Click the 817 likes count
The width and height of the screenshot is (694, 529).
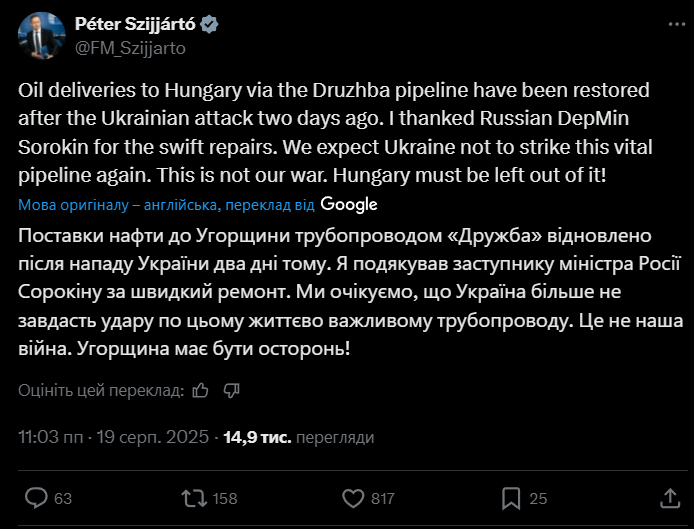point(383,497)
